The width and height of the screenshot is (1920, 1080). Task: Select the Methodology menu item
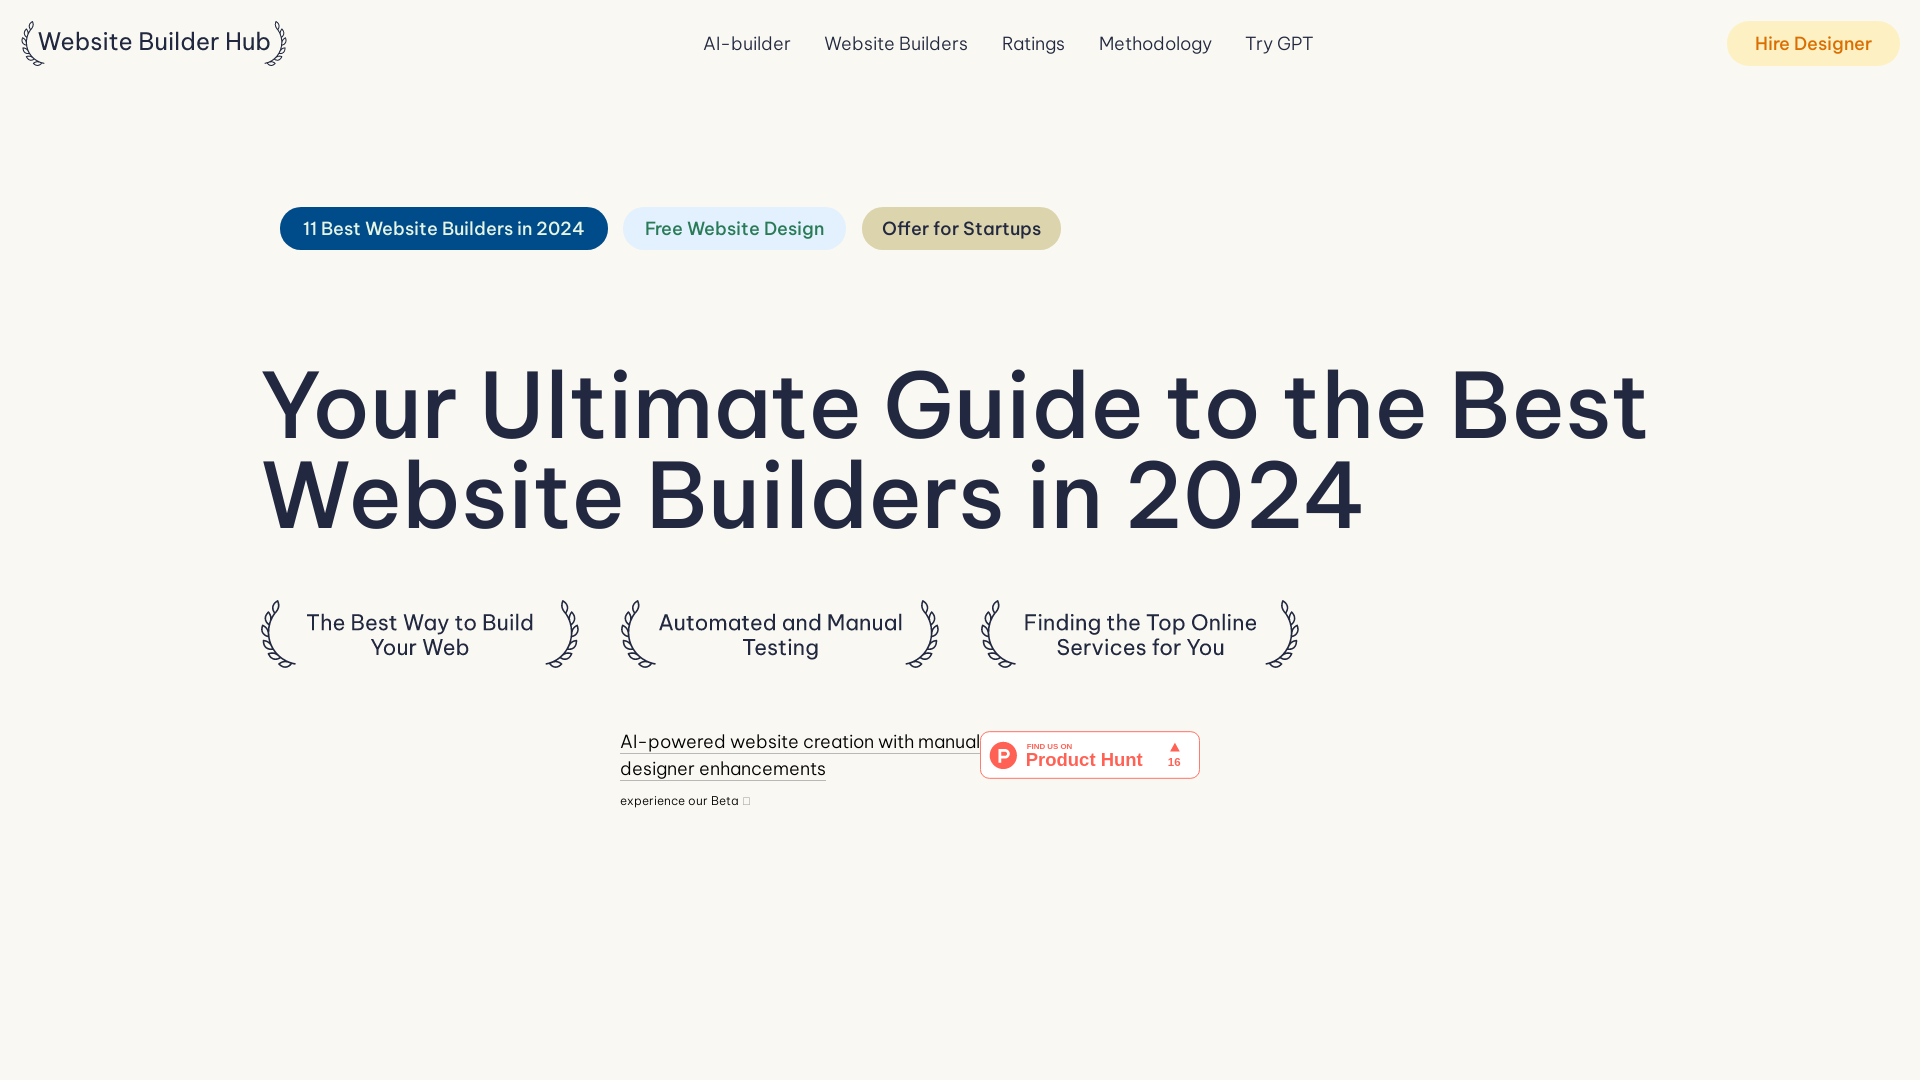[1155, 44]
